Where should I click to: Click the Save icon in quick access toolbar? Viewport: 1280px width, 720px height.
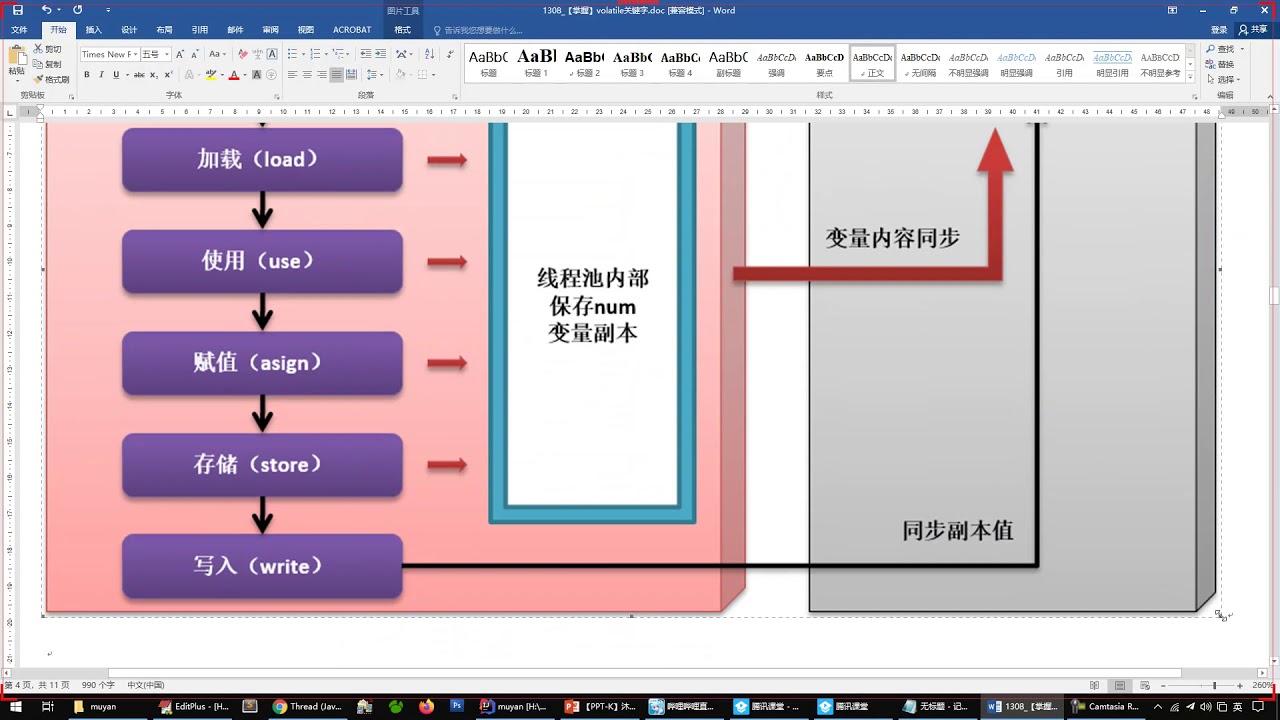click(x=17, y=10)
